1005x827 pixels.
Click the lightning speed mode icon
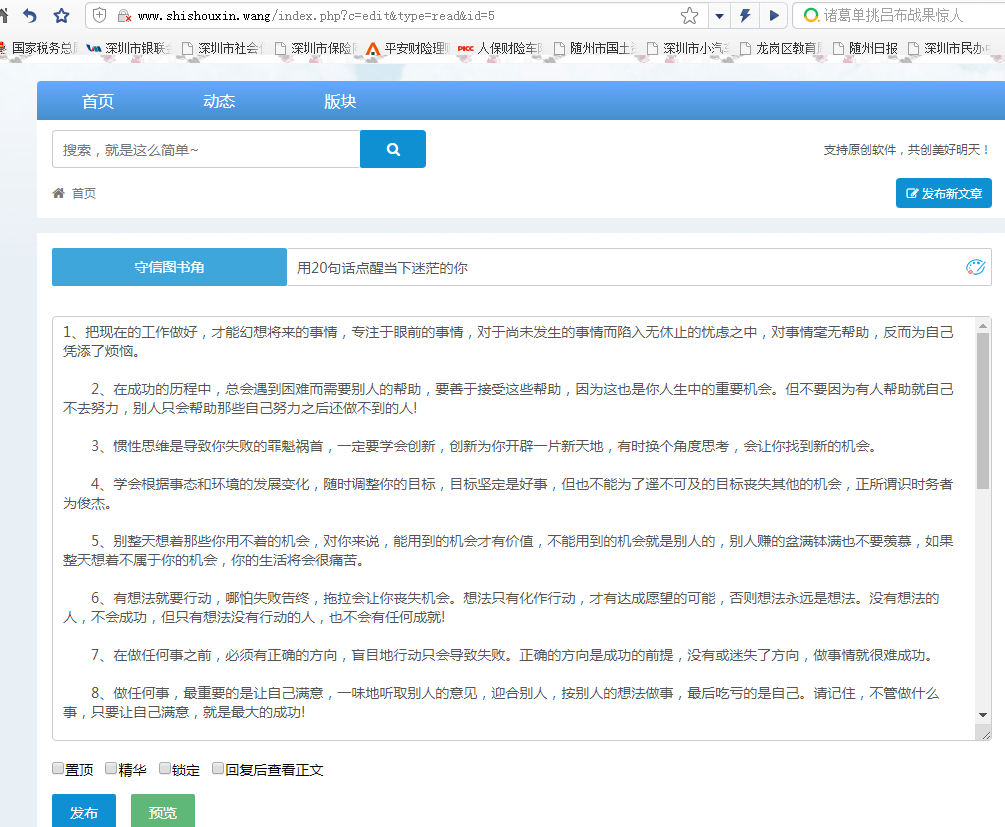(x=745, y=15)
